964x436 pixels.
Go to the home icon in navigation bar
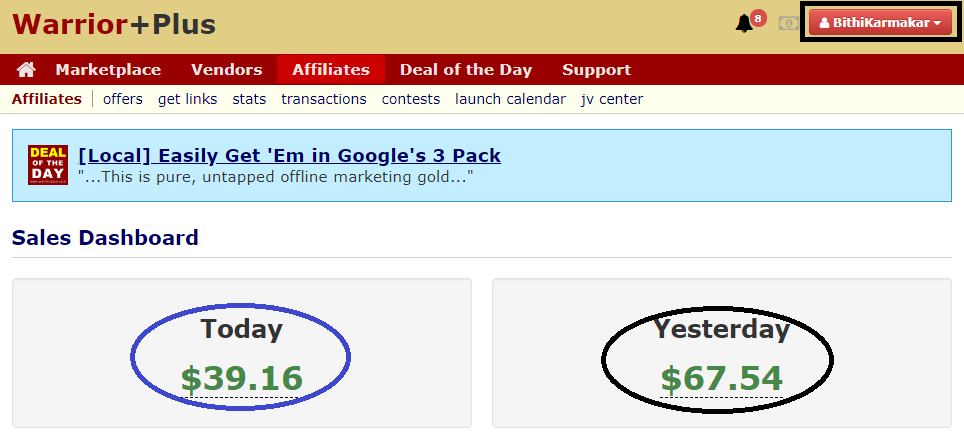click(26, 69)
